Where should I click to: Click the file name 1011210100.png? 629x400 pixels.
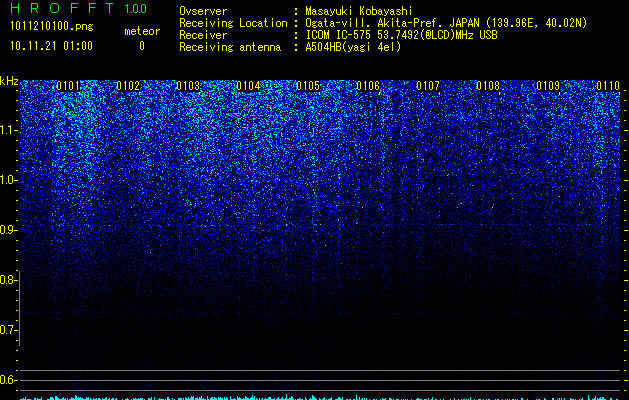tap(52, 27)
